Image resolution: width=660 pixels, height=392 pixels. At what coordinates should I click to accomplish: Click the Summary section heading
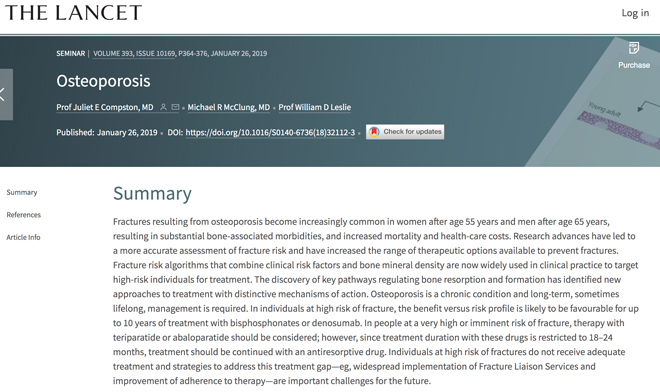[x=152, y=194]
